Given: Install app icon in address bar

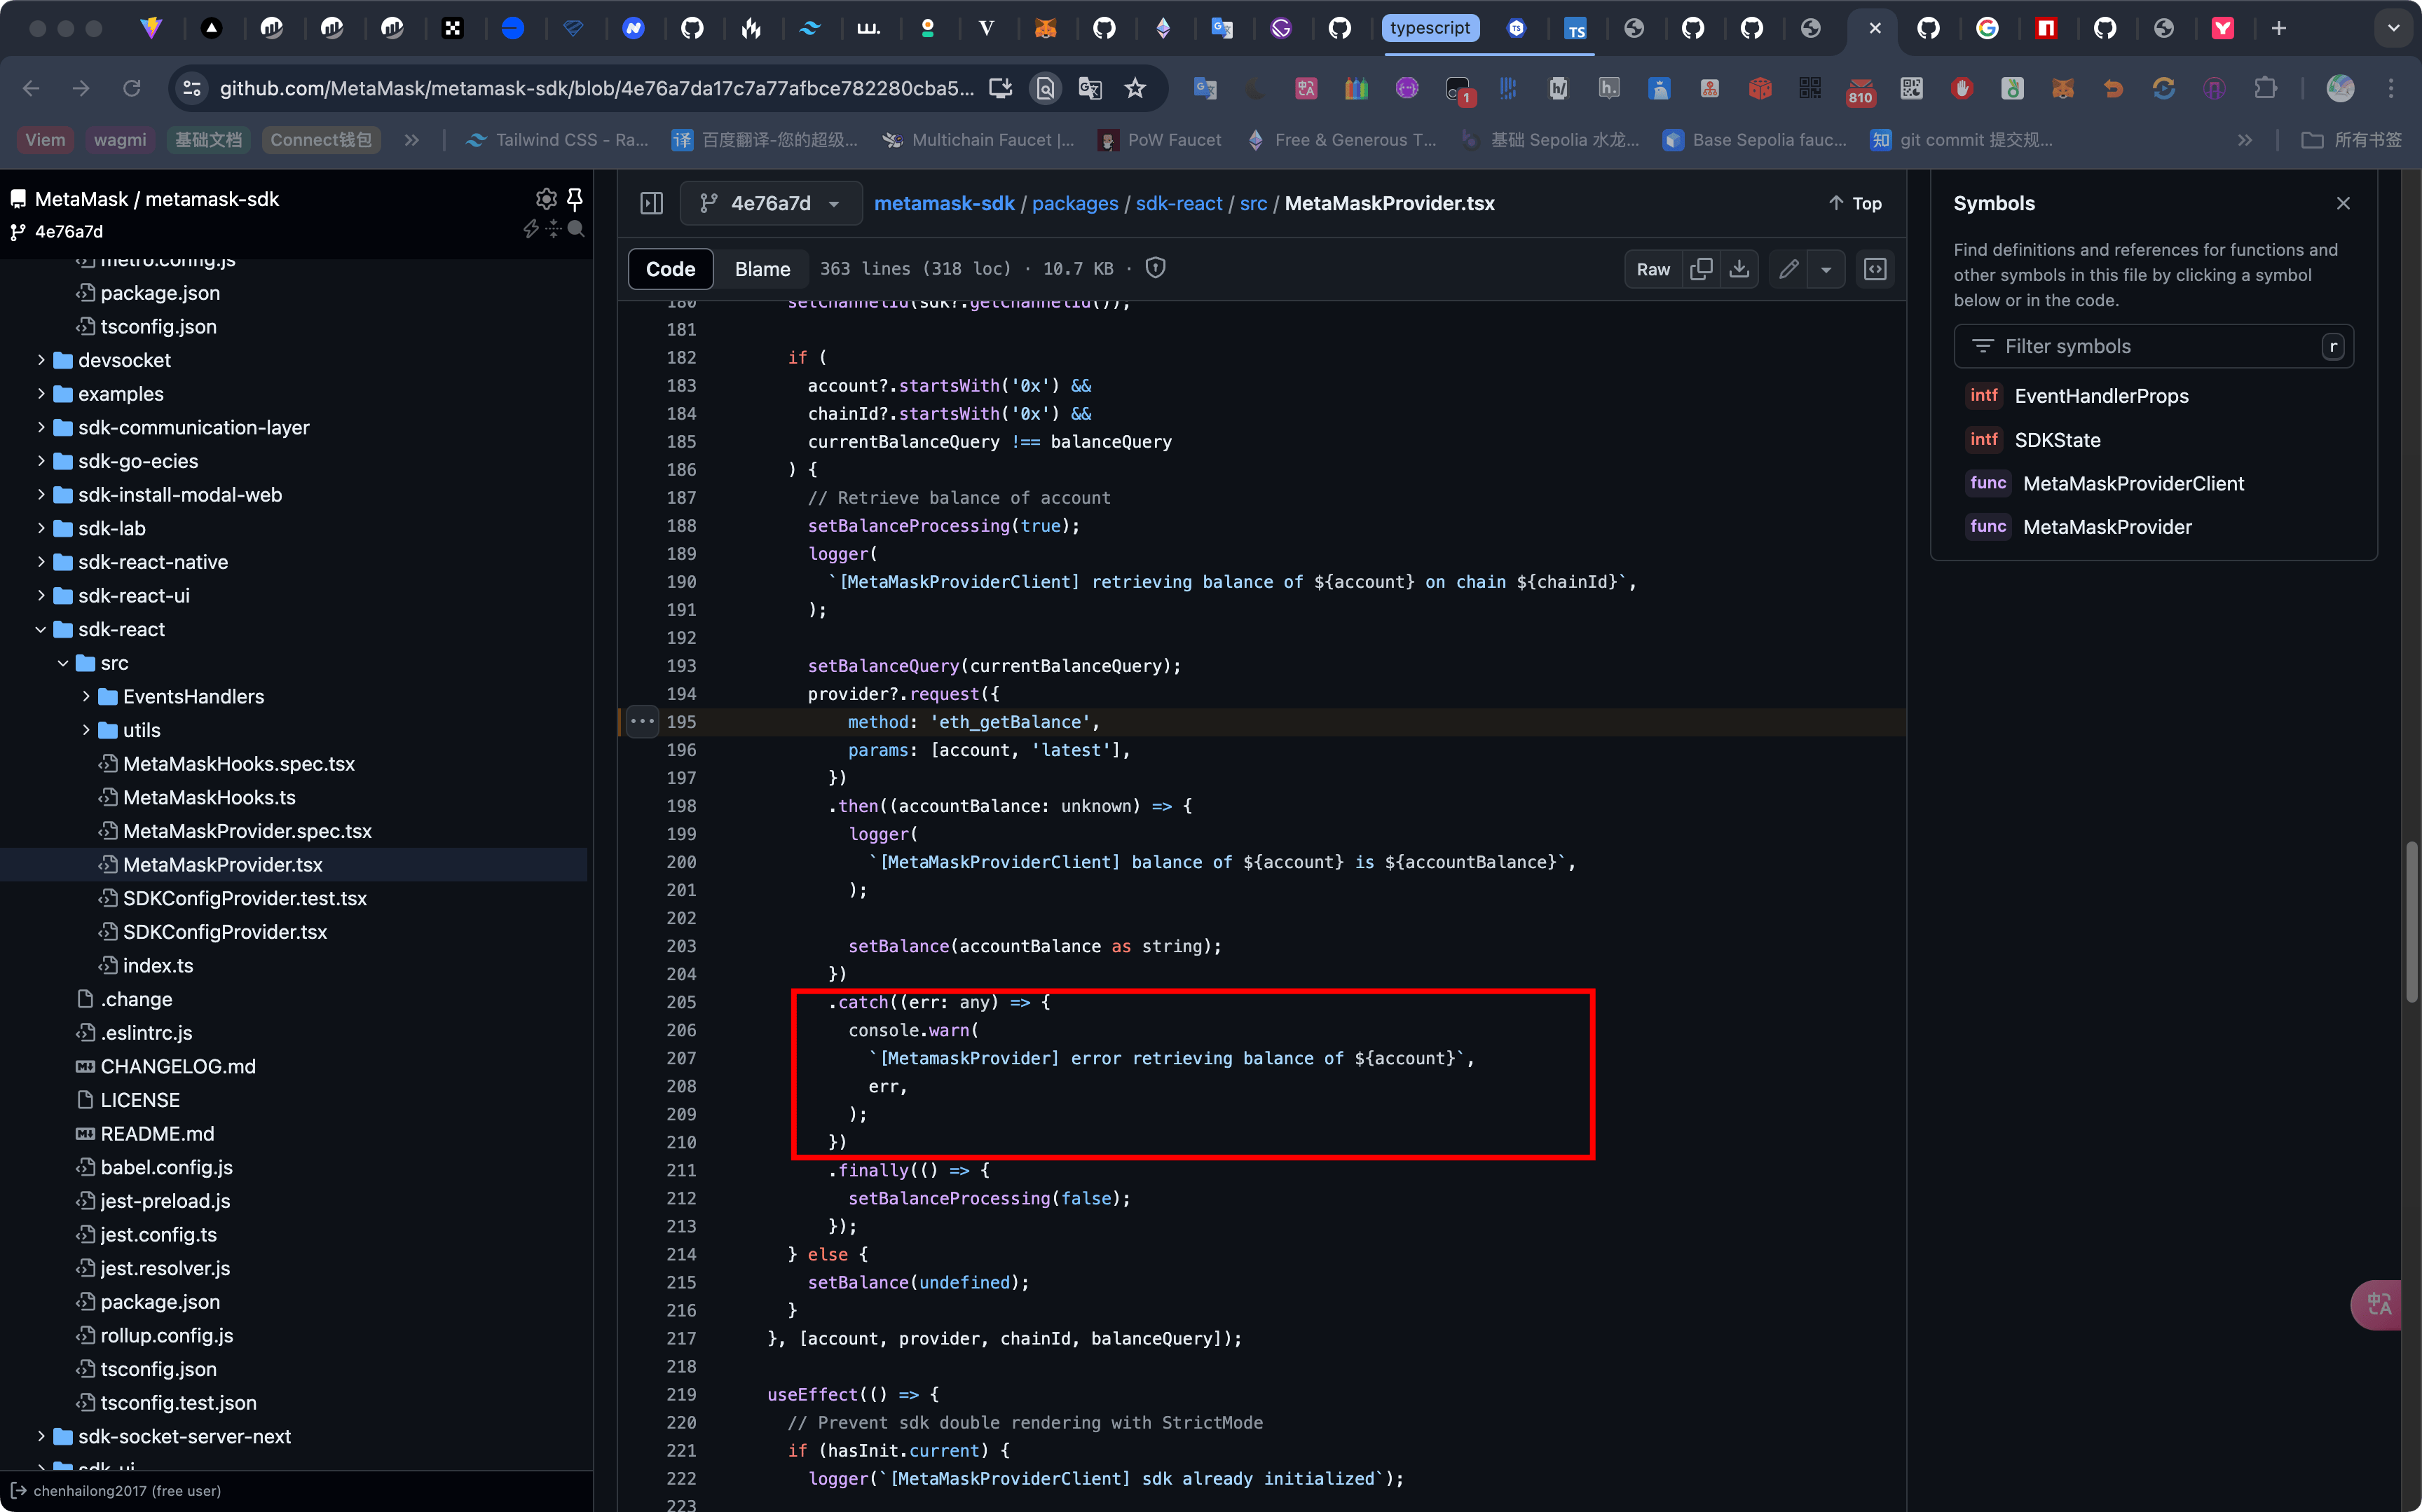Looking at the screenshot, I should click(1000, 88).
